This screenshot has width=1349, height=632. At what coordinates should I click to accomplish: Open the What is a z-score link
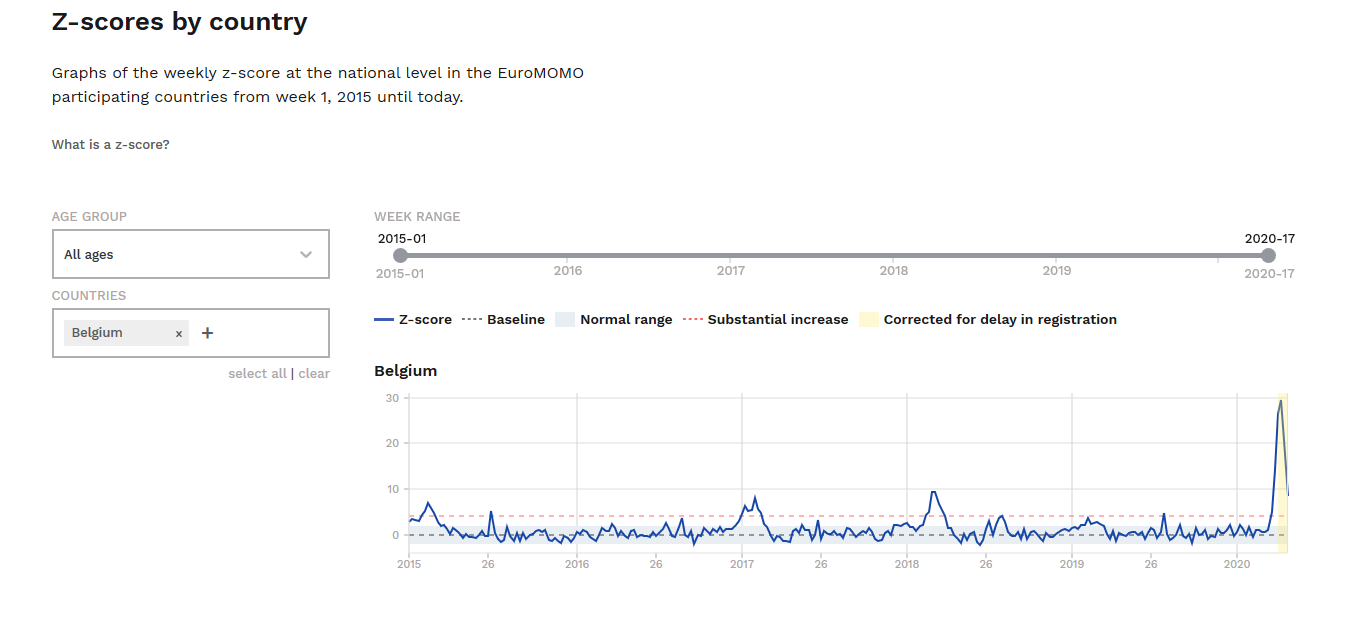point(111,145)
